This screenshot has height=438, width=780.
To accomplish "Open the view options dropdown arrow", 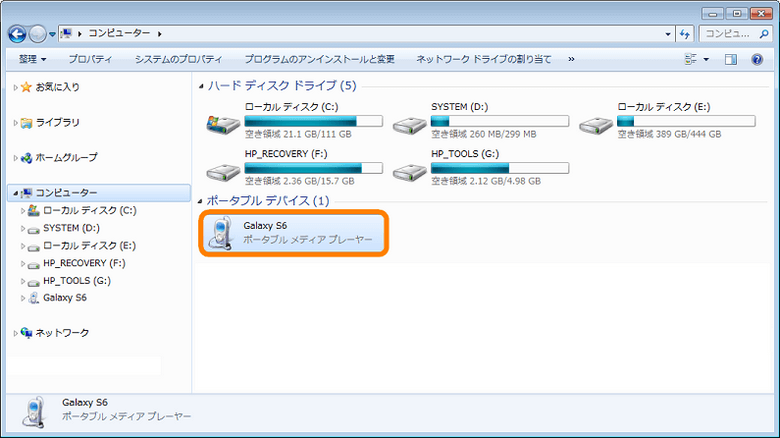I will coord(706,59).
